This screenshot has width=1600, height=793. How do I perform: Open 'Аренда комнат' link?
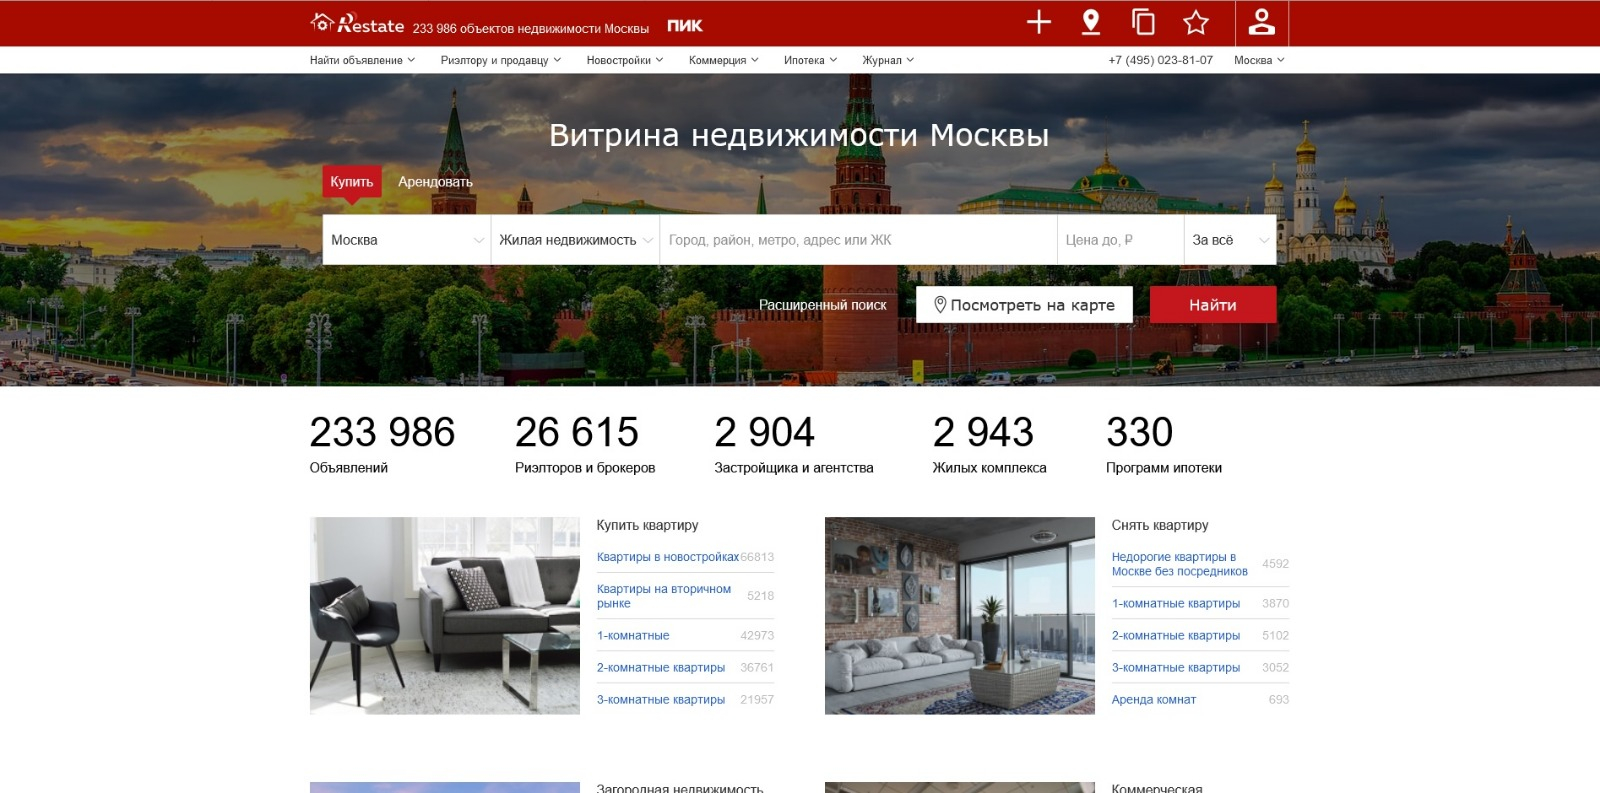pyautogui.click(x=1154, y=699)
